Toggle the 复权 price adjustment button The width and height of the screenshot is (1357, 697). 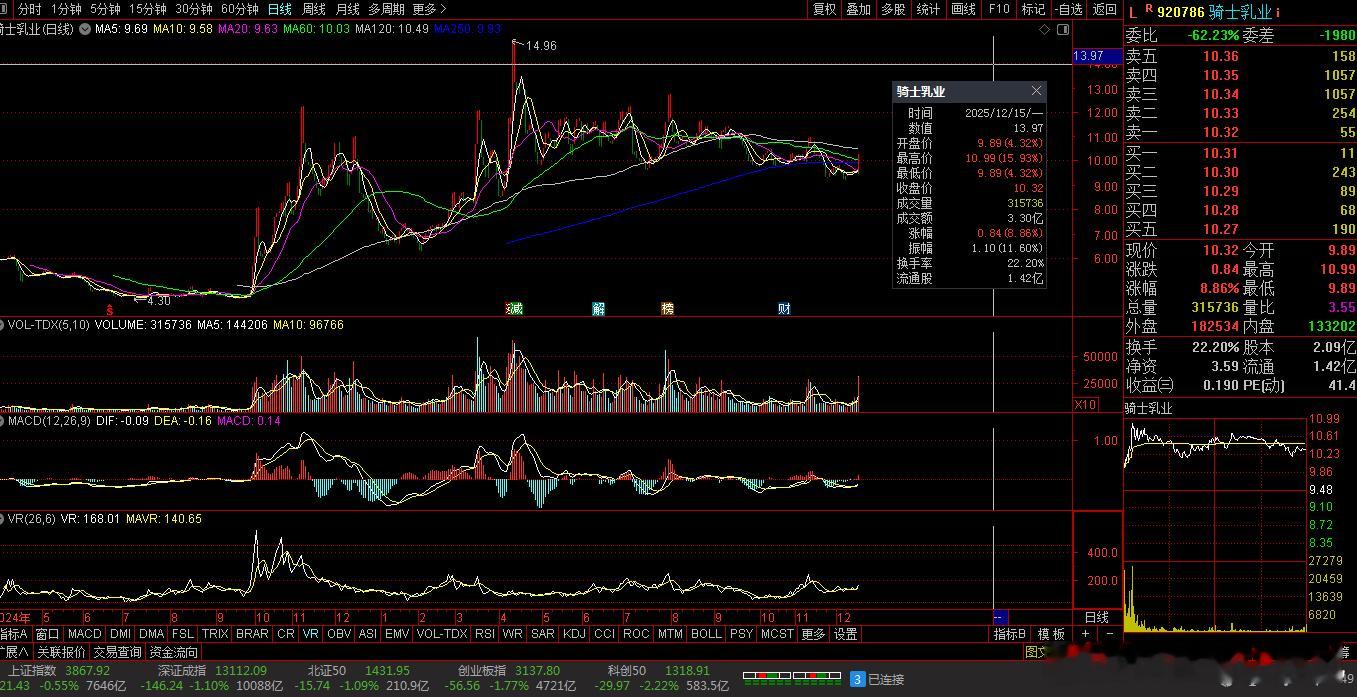pos(824,9)
